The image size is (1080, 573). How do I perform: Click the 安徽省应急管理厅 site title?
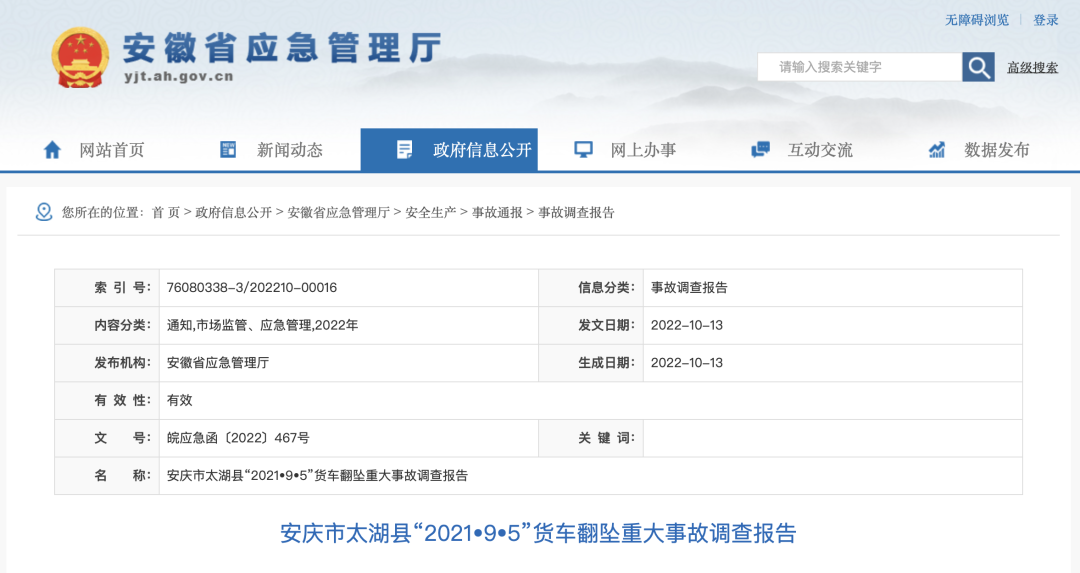click(x=282, y=48)
